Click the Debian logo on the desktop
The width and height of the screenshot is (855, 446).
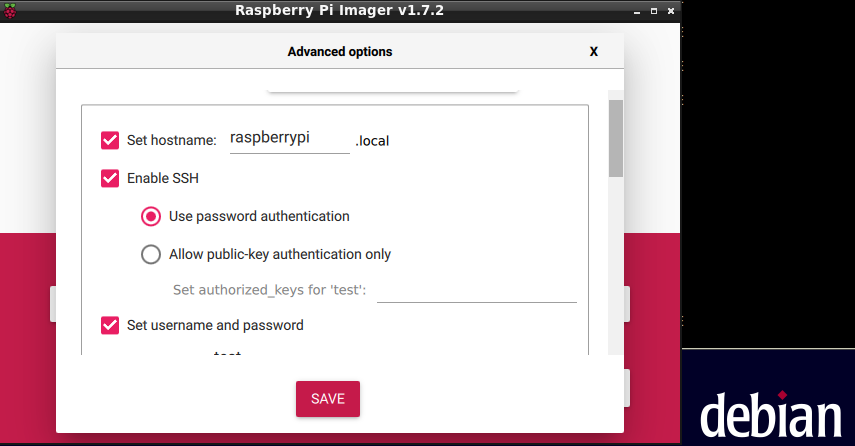click(x=769, y=415)
